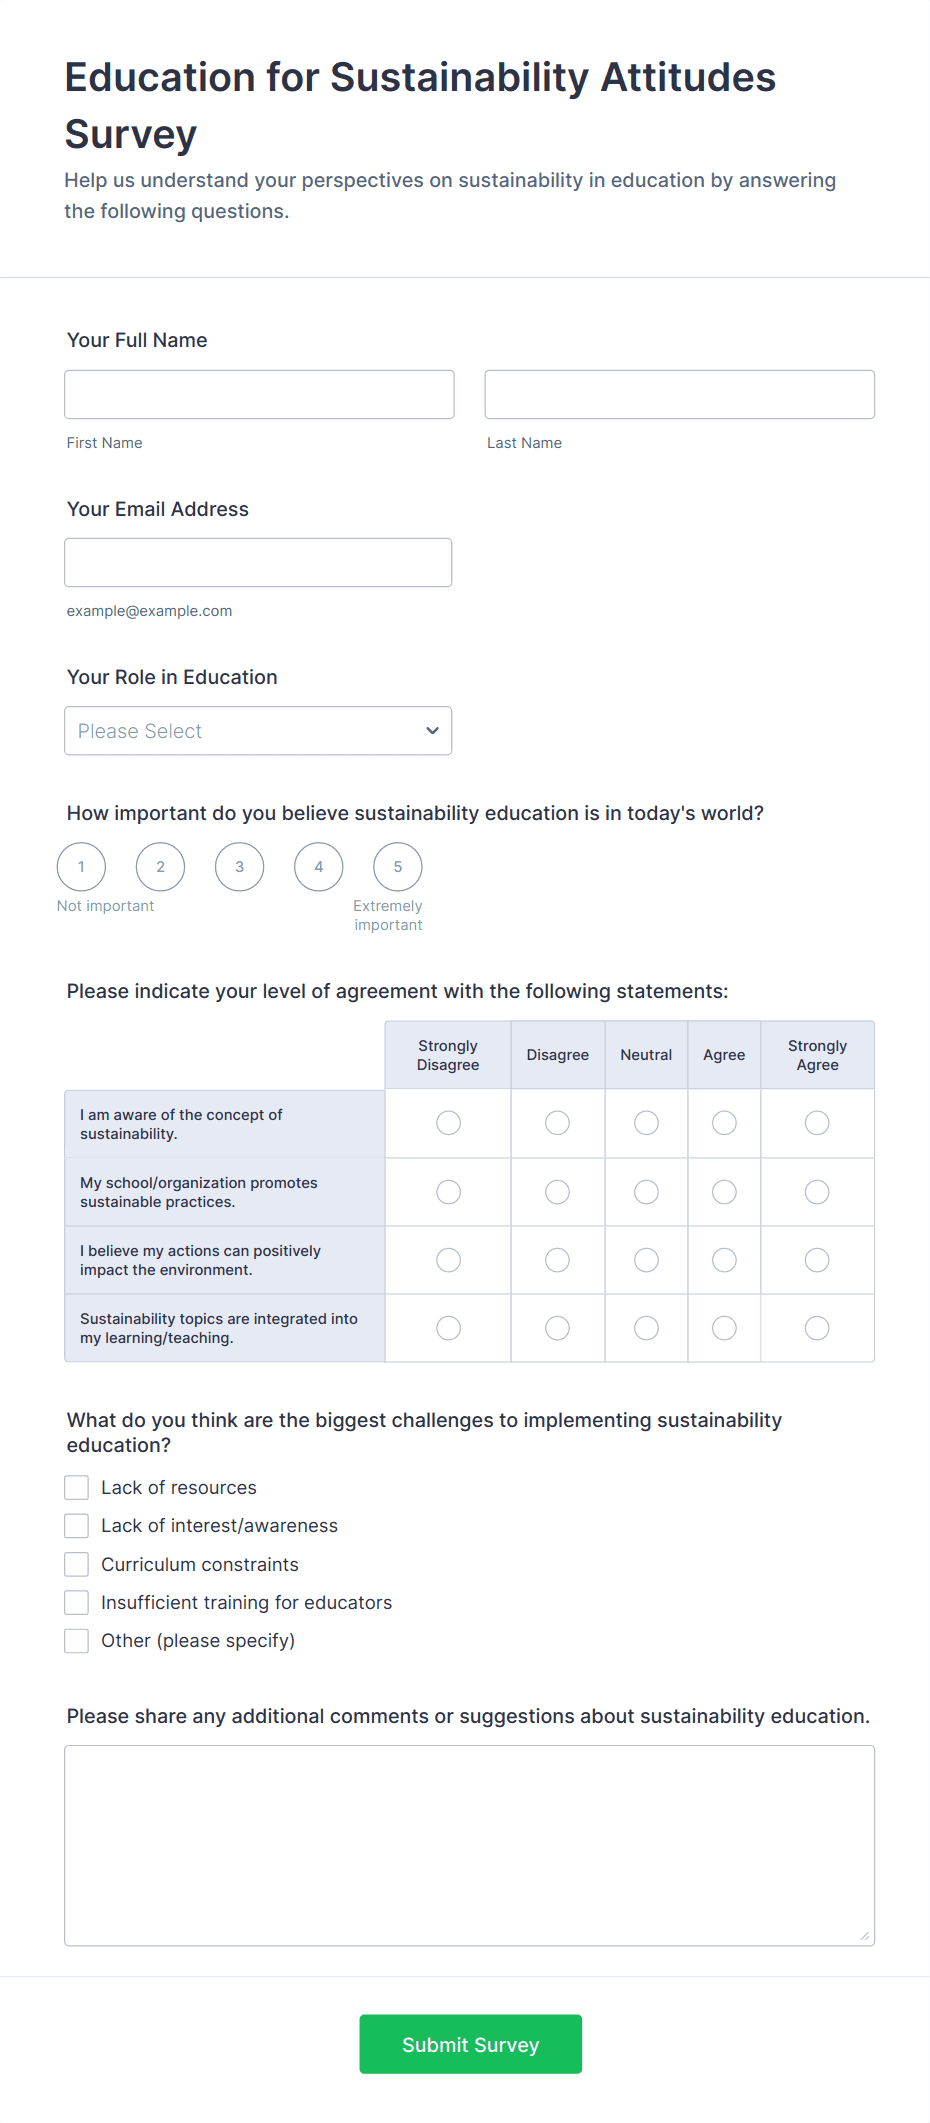Enable the Lack of interest/awareness checkbox

tap(76, 1525)
